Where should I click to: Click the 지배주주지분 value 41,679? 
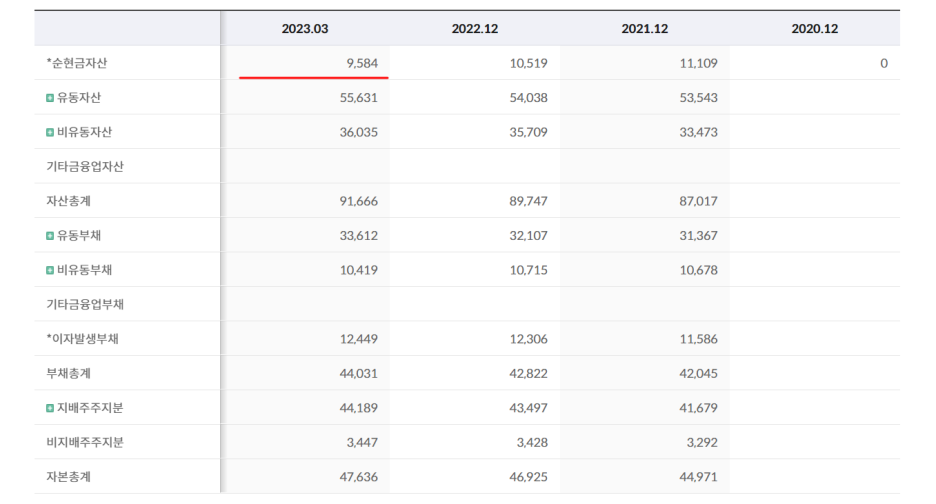tap(698, 408)
